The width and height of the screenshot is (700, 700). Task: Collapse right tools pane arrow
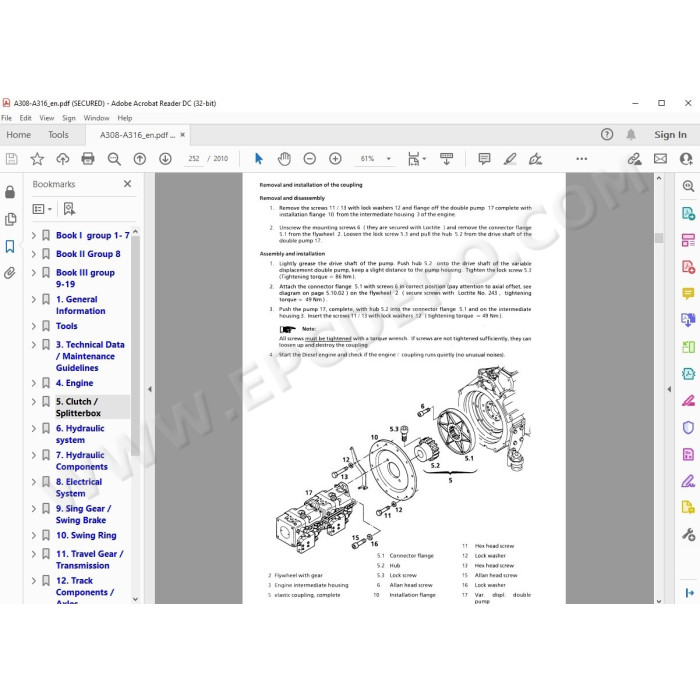coord(669,389)
